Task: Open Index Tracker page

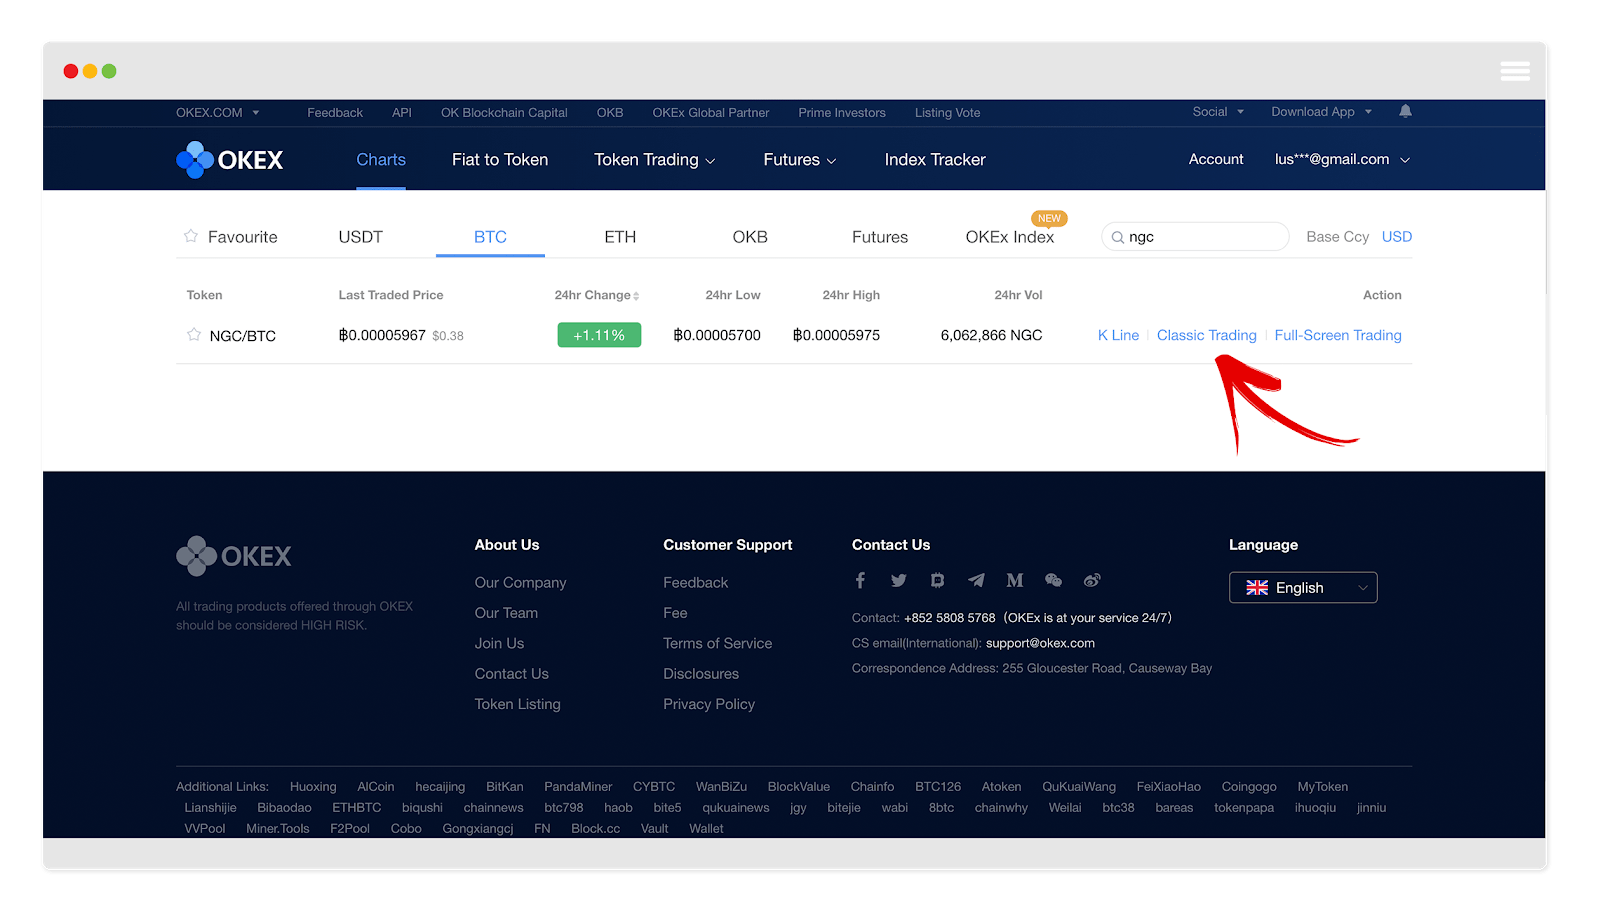Action: 935,160
